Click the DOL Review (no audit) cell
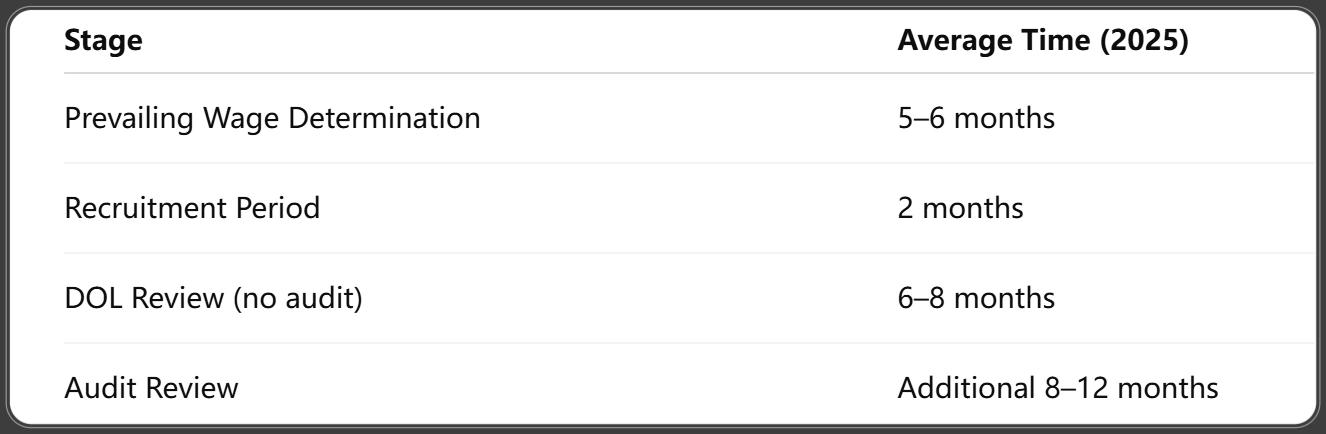Screen dimensions: 1326x434 pos(213,297)
